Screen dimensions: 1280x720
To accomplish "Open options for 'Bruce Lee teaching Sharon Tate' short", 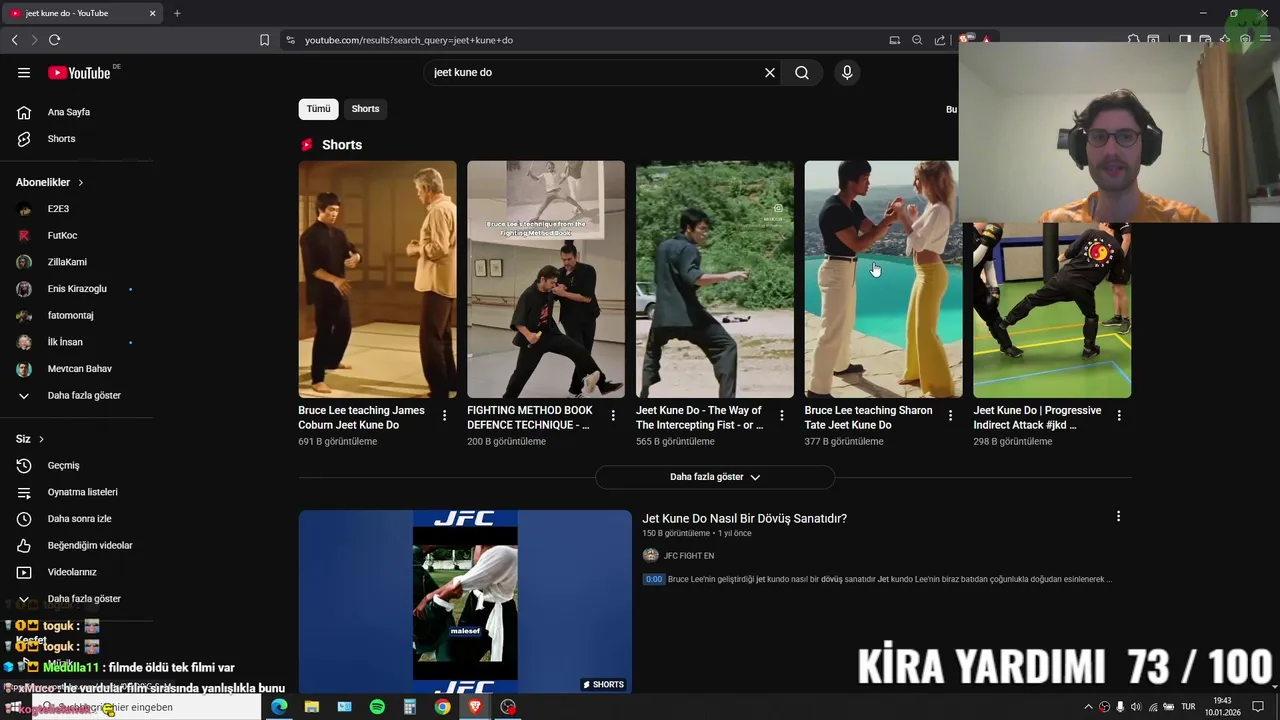I will [x=950, y=416].
